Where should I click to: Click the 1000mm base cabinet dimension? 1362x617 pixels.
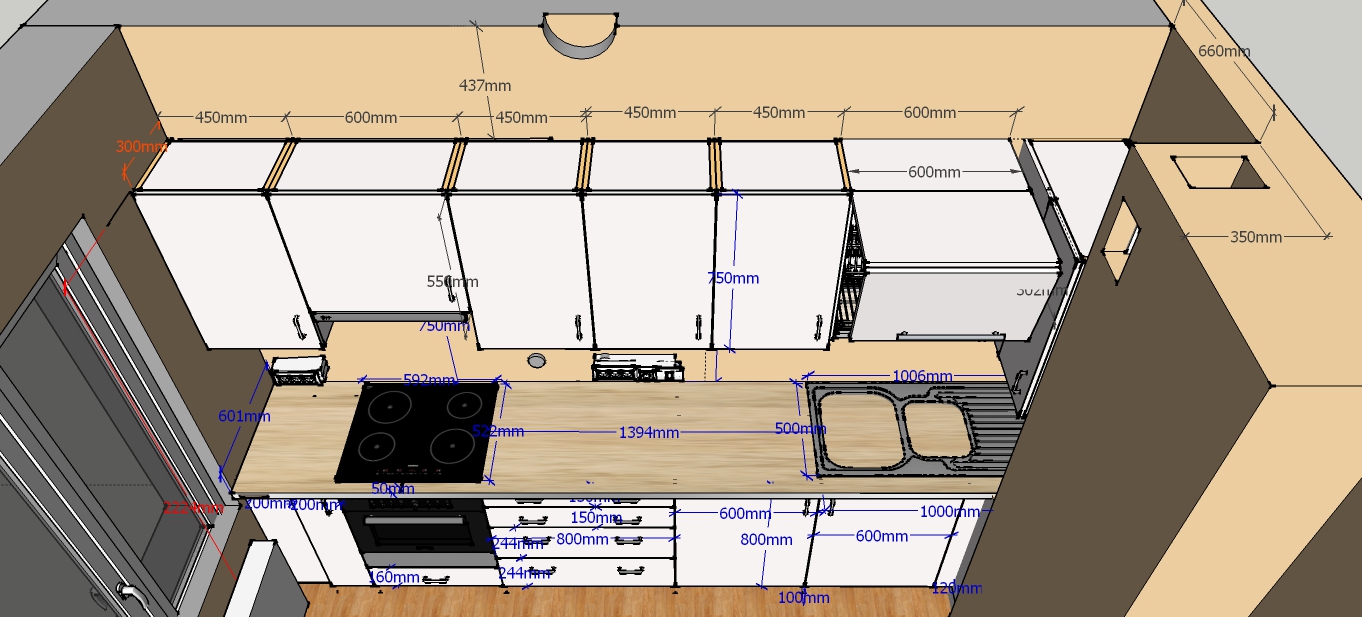(951, 511)
